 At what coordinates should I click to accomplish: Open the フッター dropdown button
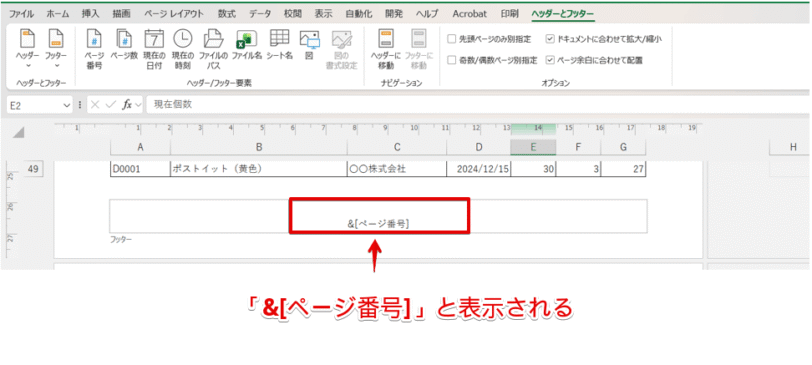pos(55,50)
